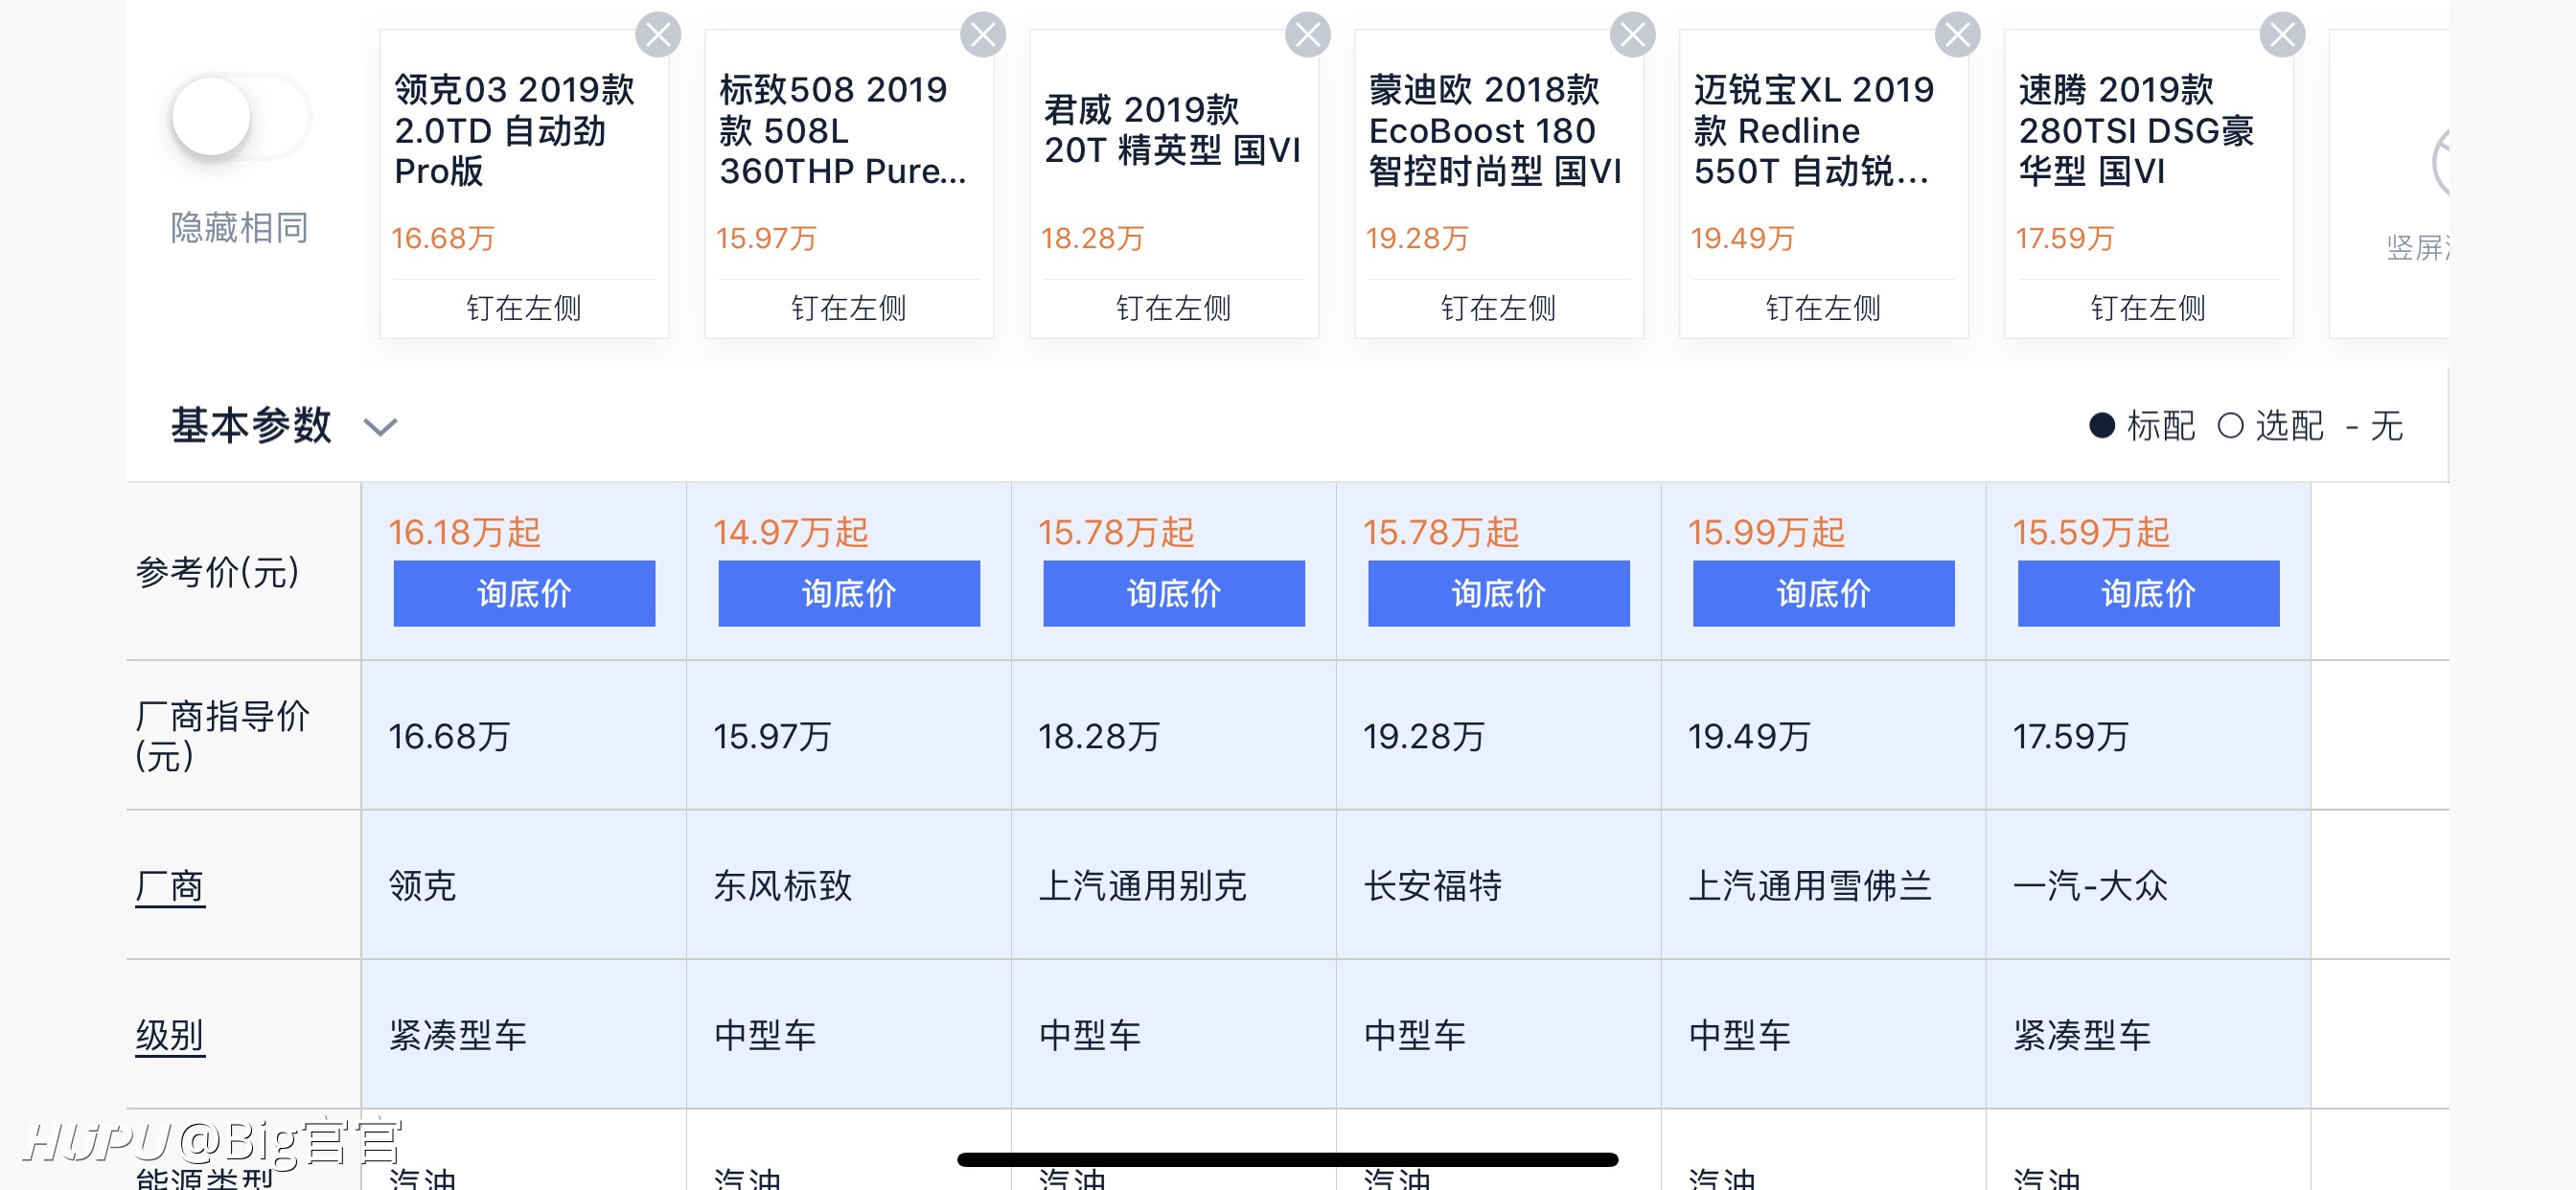Select the 14.97万起 reference price

[791, 532]
